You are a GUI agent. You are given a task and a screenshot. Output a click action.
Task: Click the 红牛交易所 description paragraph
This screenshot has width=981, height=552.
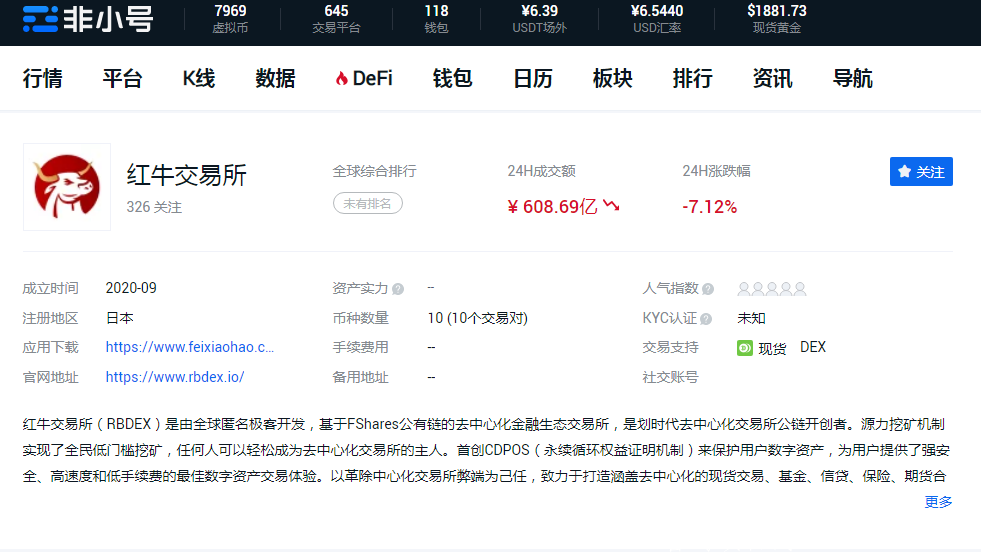point(487,450)
